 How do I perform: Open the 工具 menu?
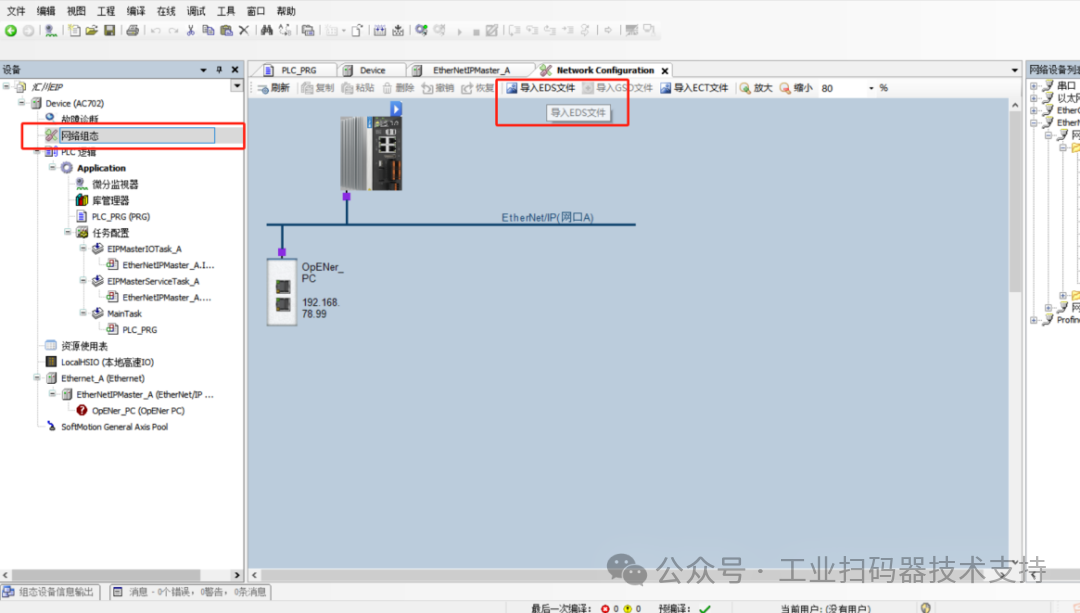pyautogui.click(x=226, y=11)
